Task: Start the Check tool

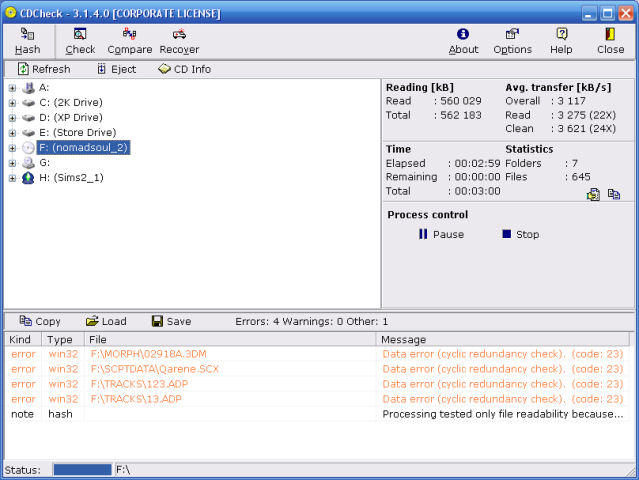Action: coord(80,41)
